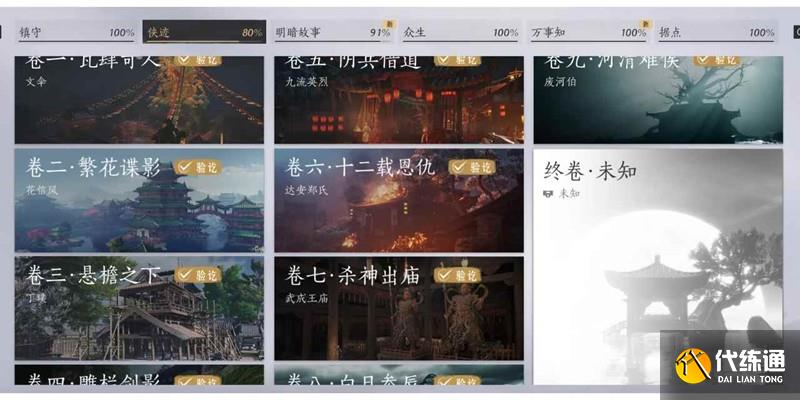Screen dimensions: 800x400
Task: Switch to the 万事知 tab
Action: click(589, 32)
